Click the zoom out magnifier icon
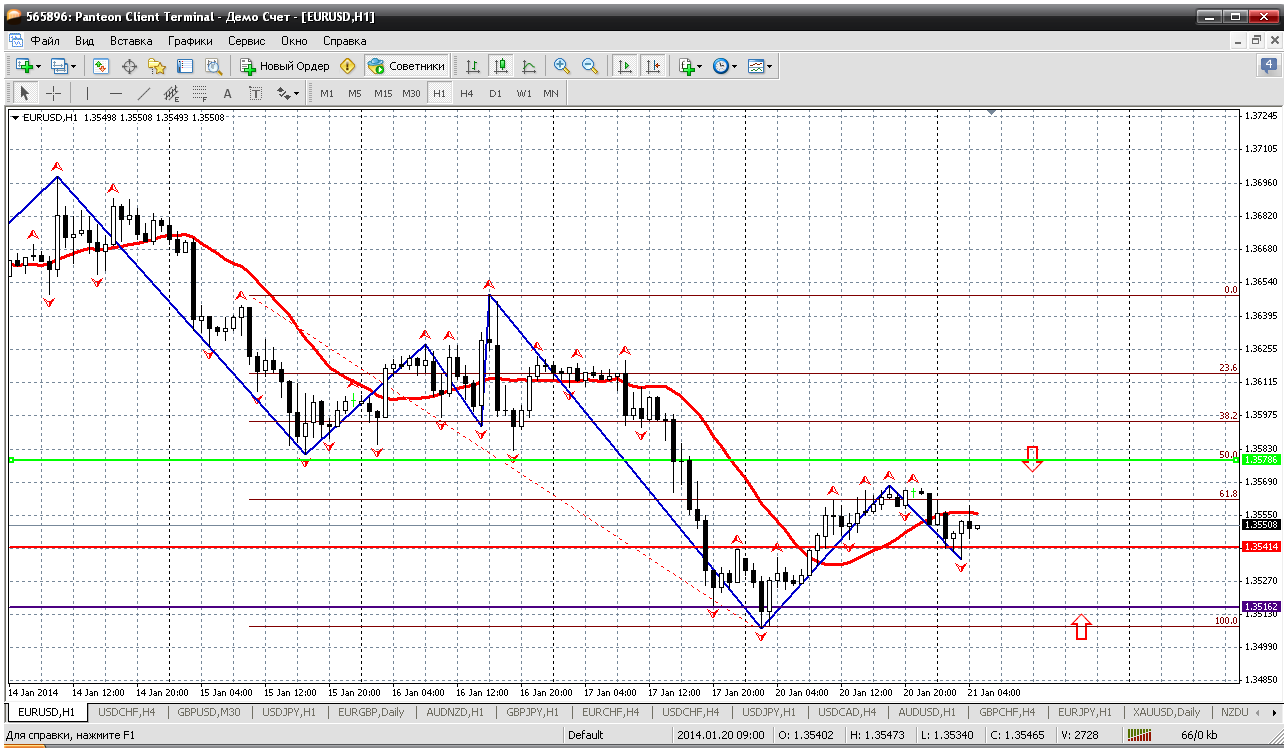The width and height of the screenshot is (1288, 748). [590, 66]
